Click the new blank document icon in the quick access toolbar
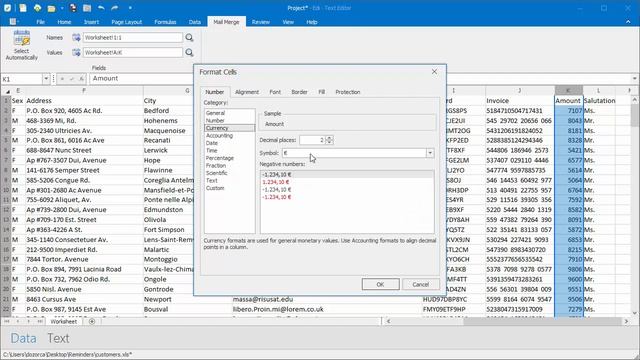 pos(23,8)
